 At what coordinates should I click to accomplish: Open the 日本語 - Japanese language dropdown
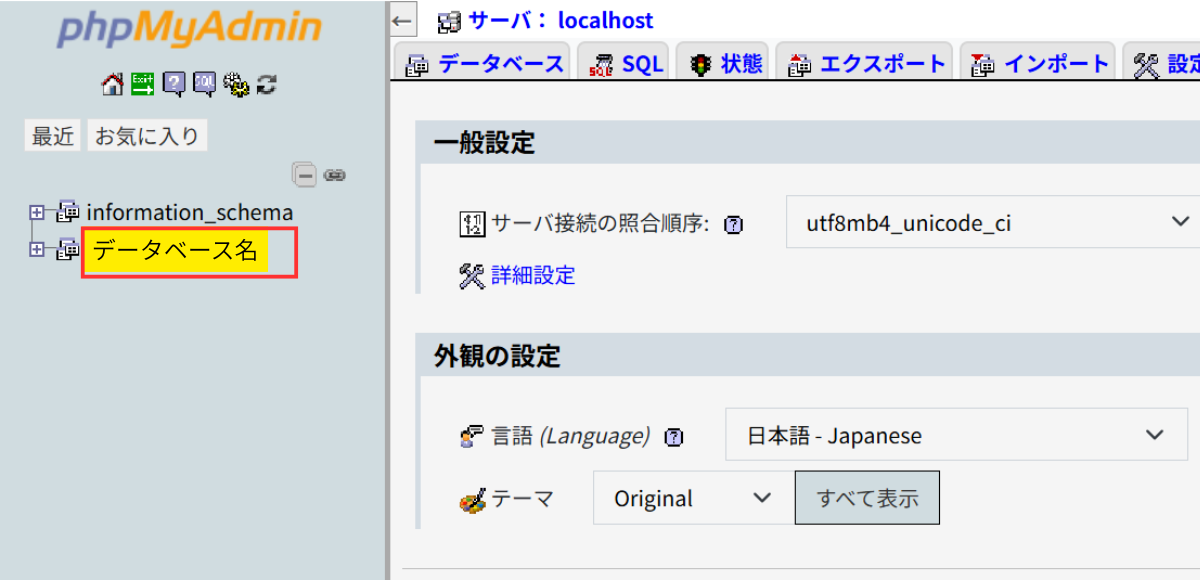pos(955,435)
